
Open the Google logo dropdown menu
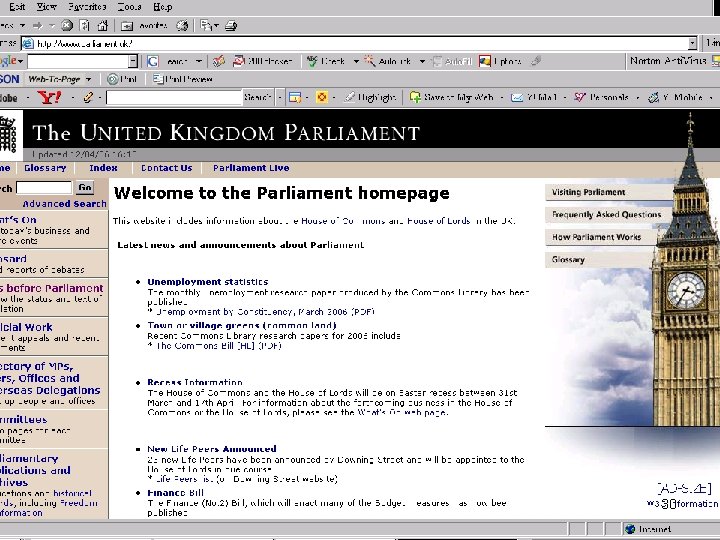pos(21,61)
